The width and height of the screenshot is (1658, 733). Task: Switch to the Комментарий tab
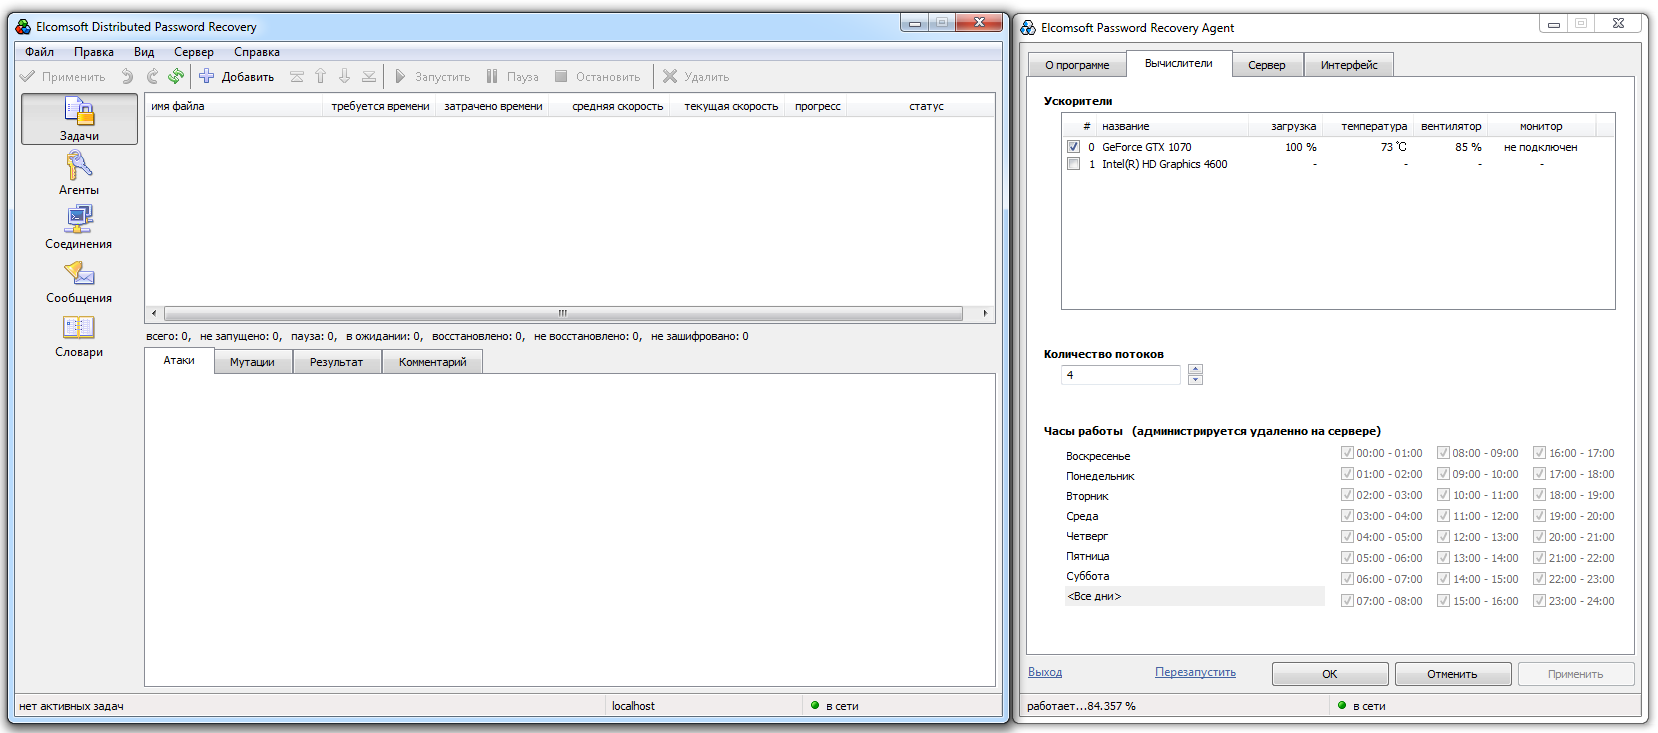pos(433,362)
